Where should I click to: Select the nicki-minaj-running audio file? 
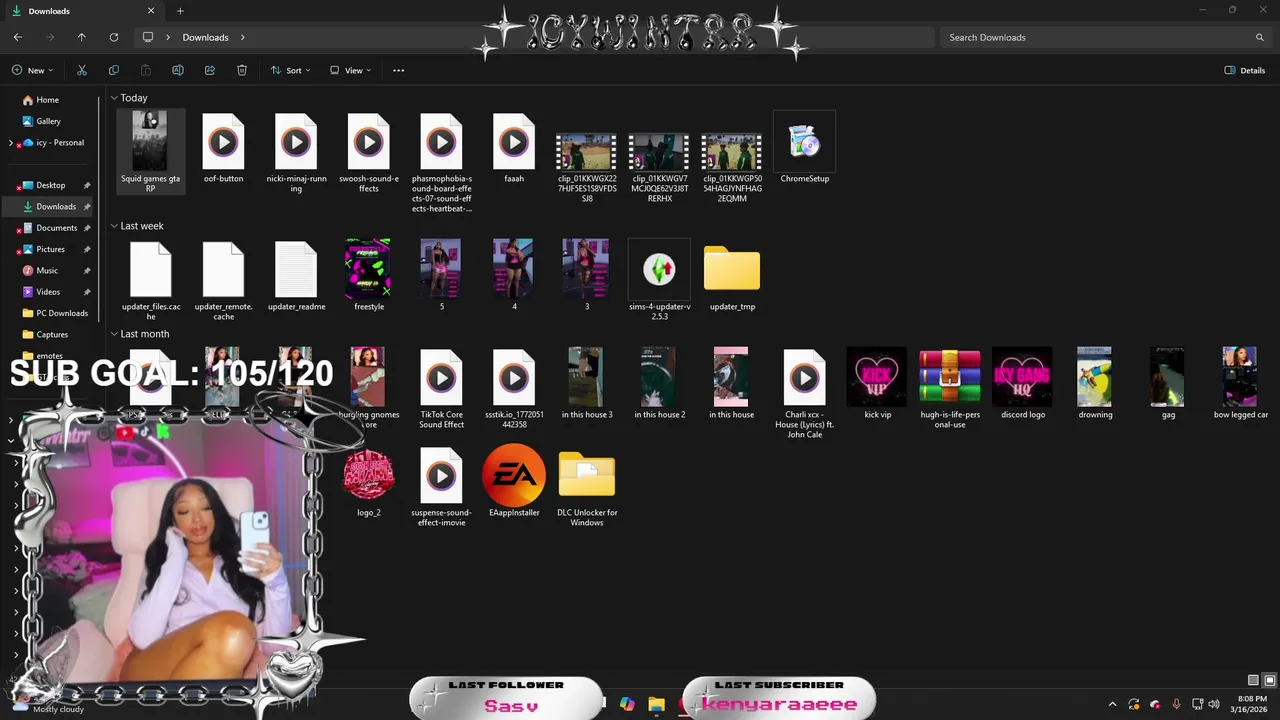coord(296,152)
